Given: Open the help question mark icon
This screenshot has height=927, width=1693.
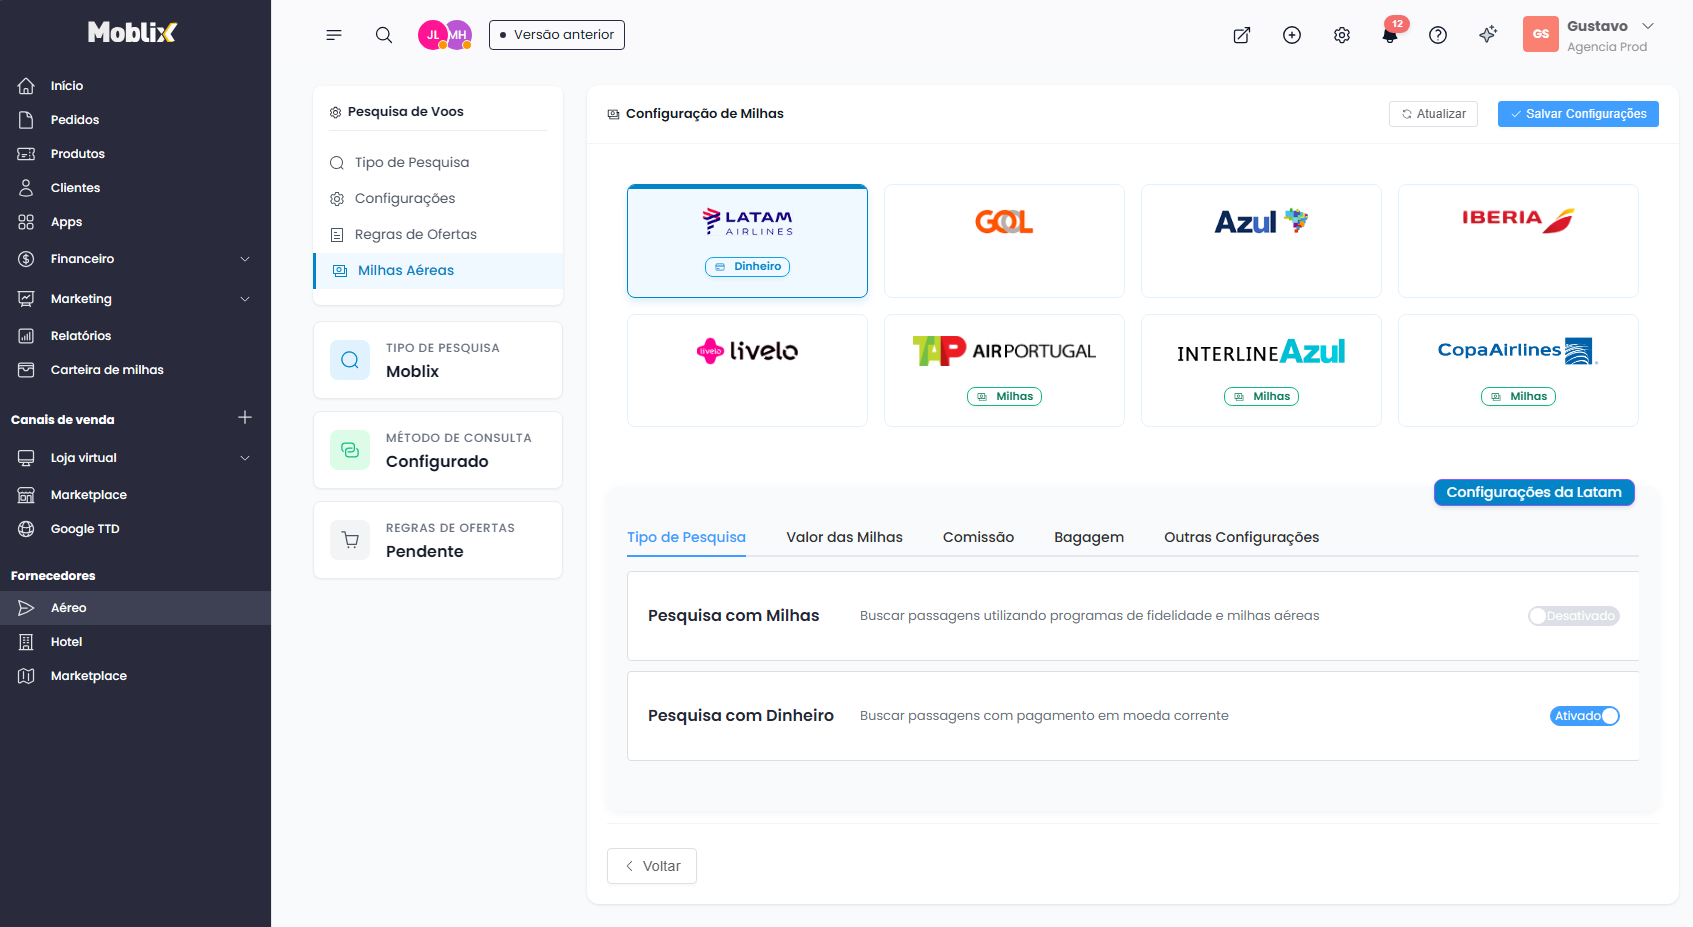Looking at the screenshot, I should [1438, 35].
